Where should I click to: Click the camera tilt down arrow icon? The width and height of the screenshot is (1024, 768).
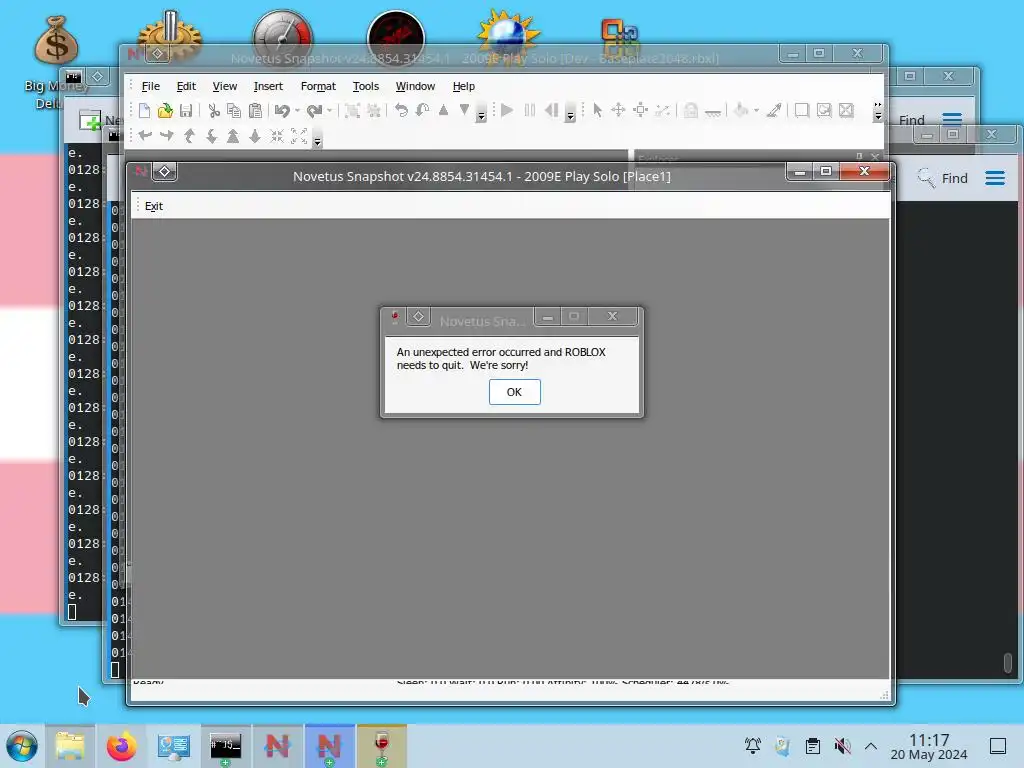tap(212, 136)
